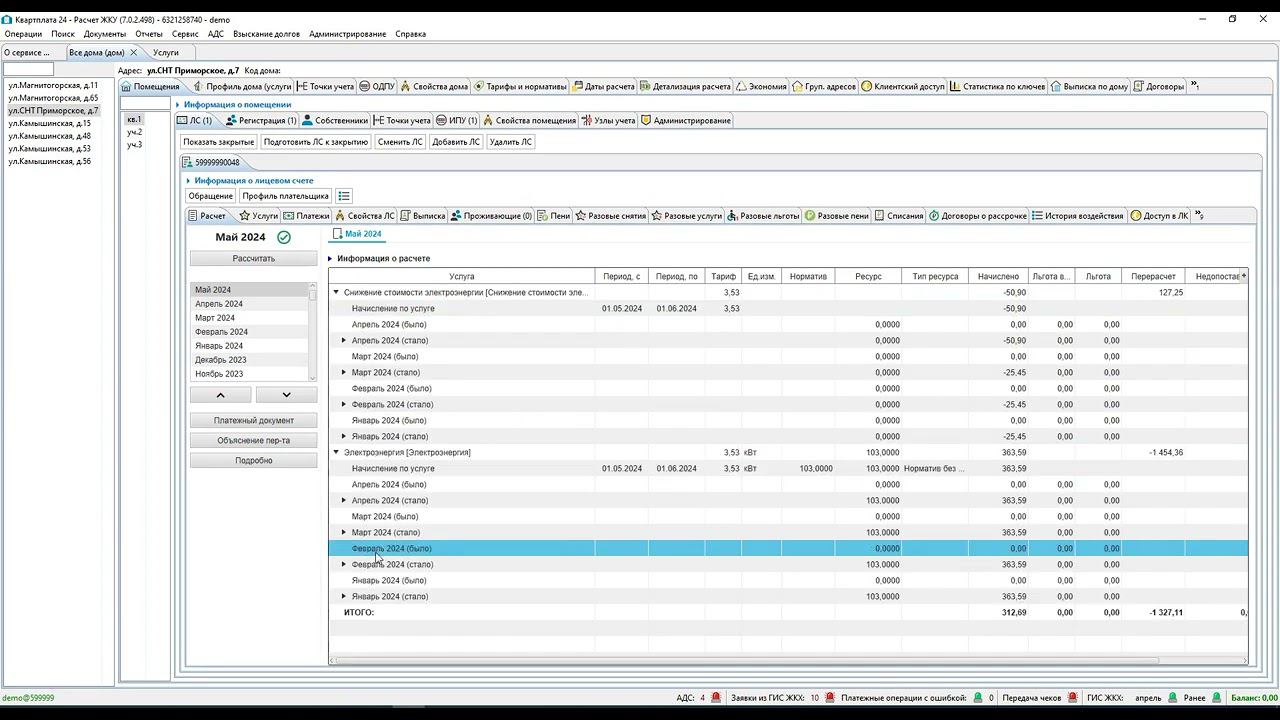Select ул.Камышинская, д.56 in address list
The width and height of the screenshot is (1280, 720).
49,161
